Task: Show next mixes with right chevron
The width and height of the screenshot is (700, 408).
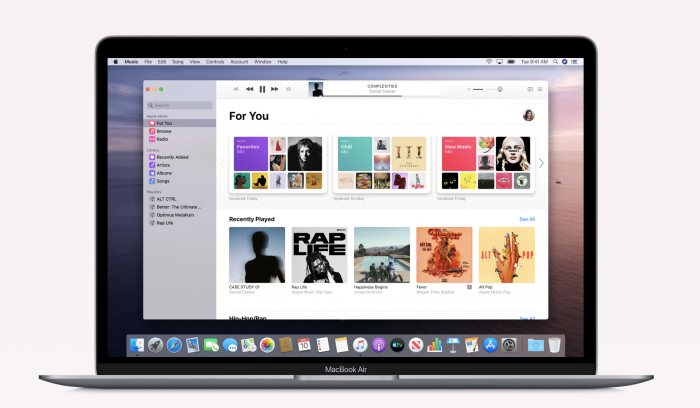Action: pyautogui.click(x=541, y=163)
